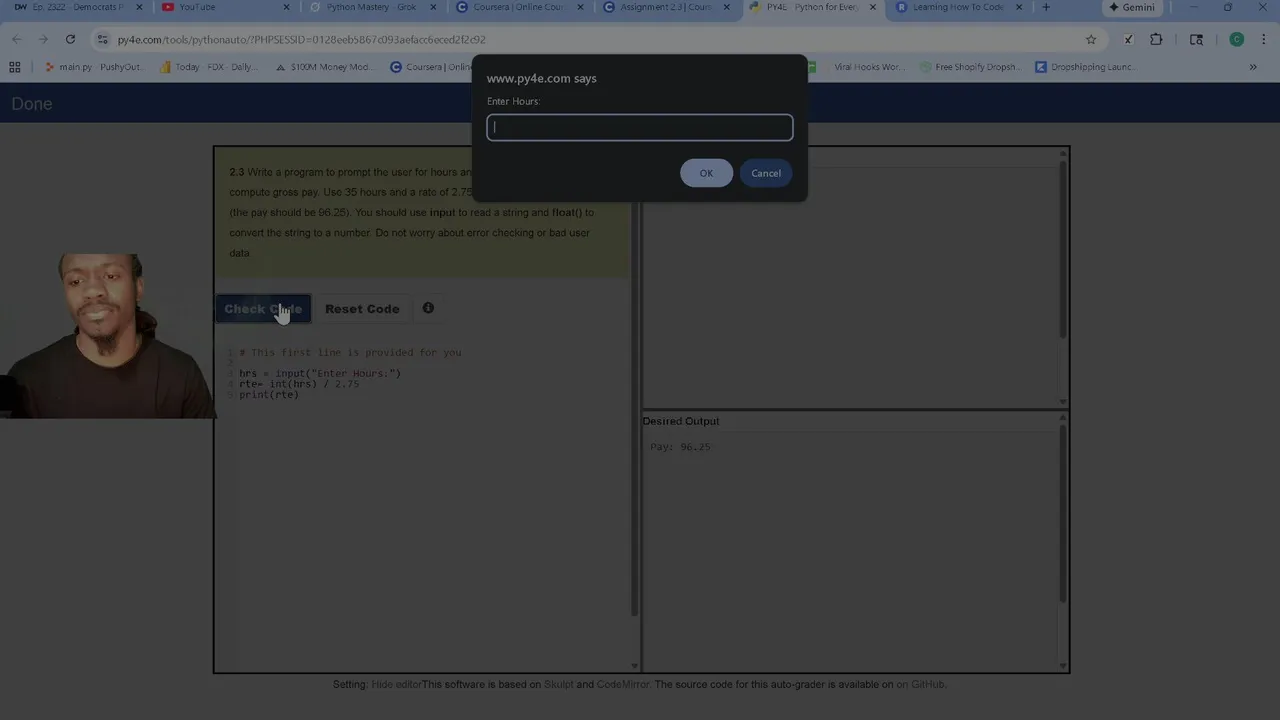Screen dimensions: 1280x720
Task: Reload the py4e page
Action: coord(70,39)
